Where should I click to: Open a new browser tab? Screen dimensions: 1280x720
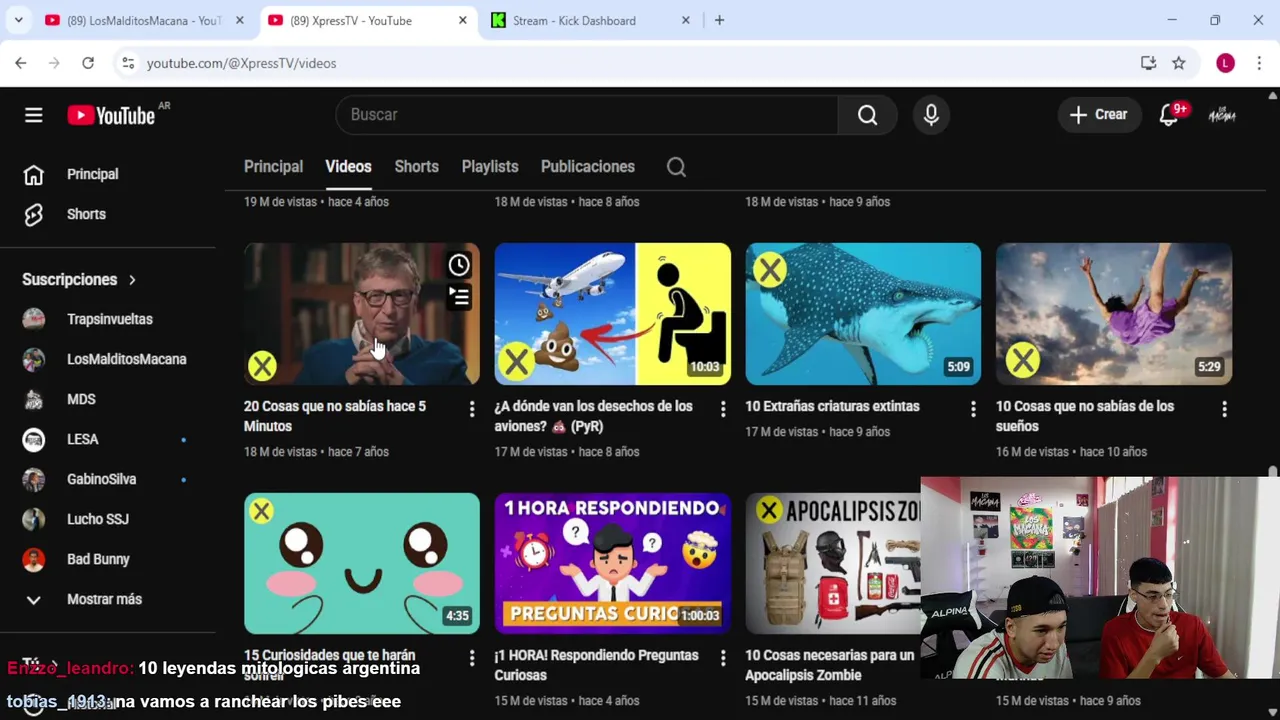(x=719, y=20)
